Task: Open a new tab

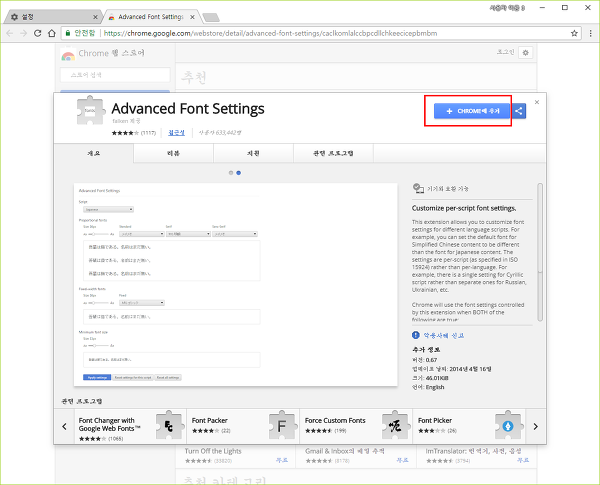Action: point(211,17)
